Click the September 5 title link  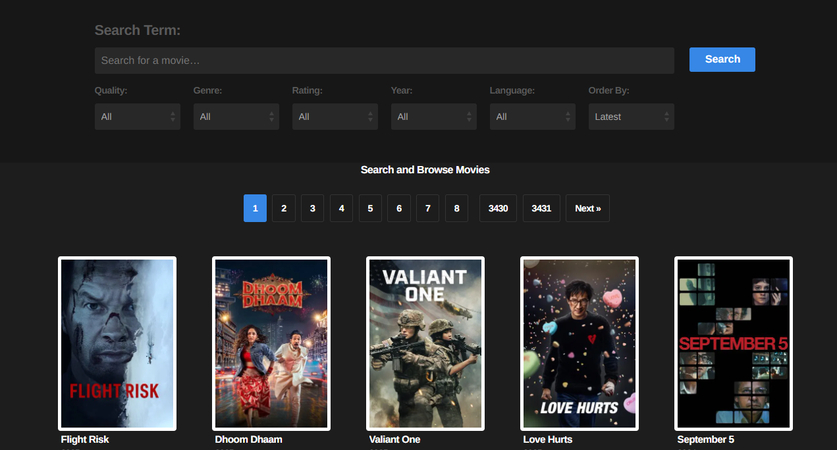tap(706, 439)
